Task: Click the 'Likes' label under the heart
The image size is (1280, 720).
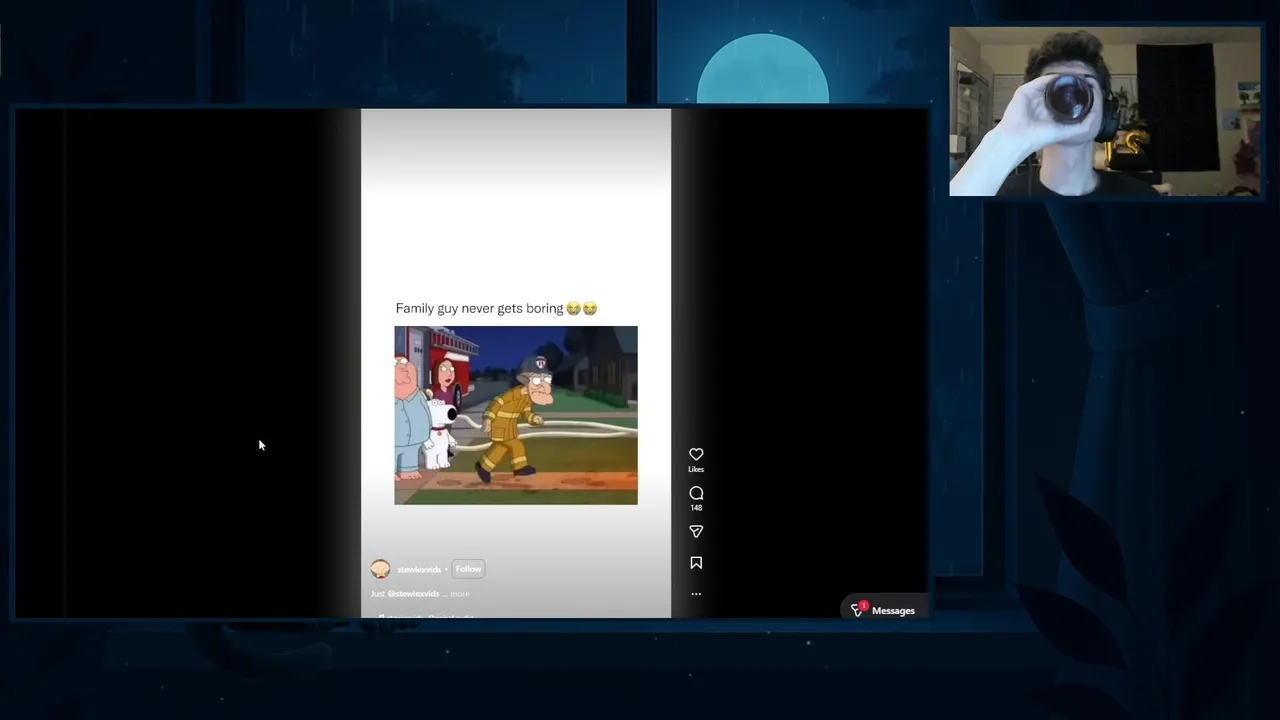Action: pos(696,469)
